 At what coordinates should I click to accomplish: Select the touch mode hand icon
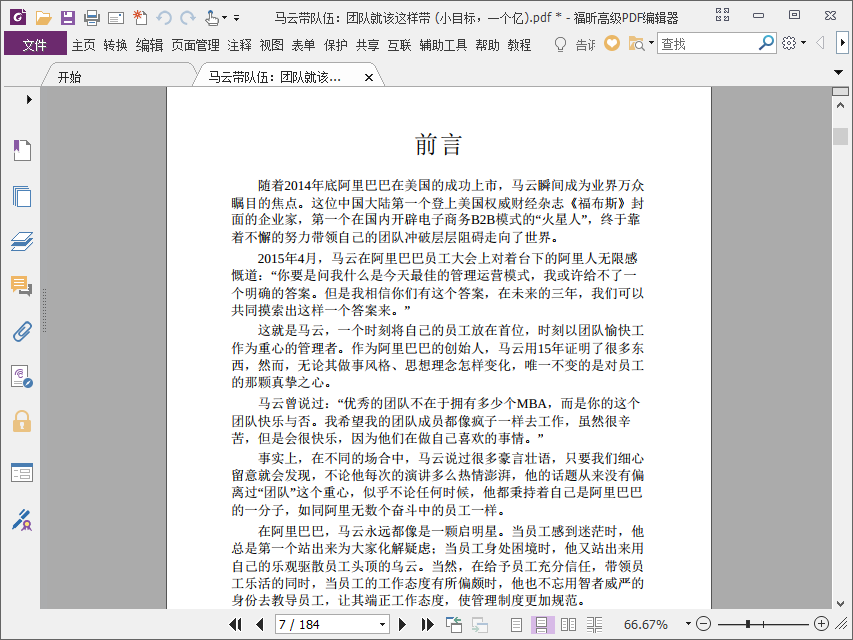point(212,18)
